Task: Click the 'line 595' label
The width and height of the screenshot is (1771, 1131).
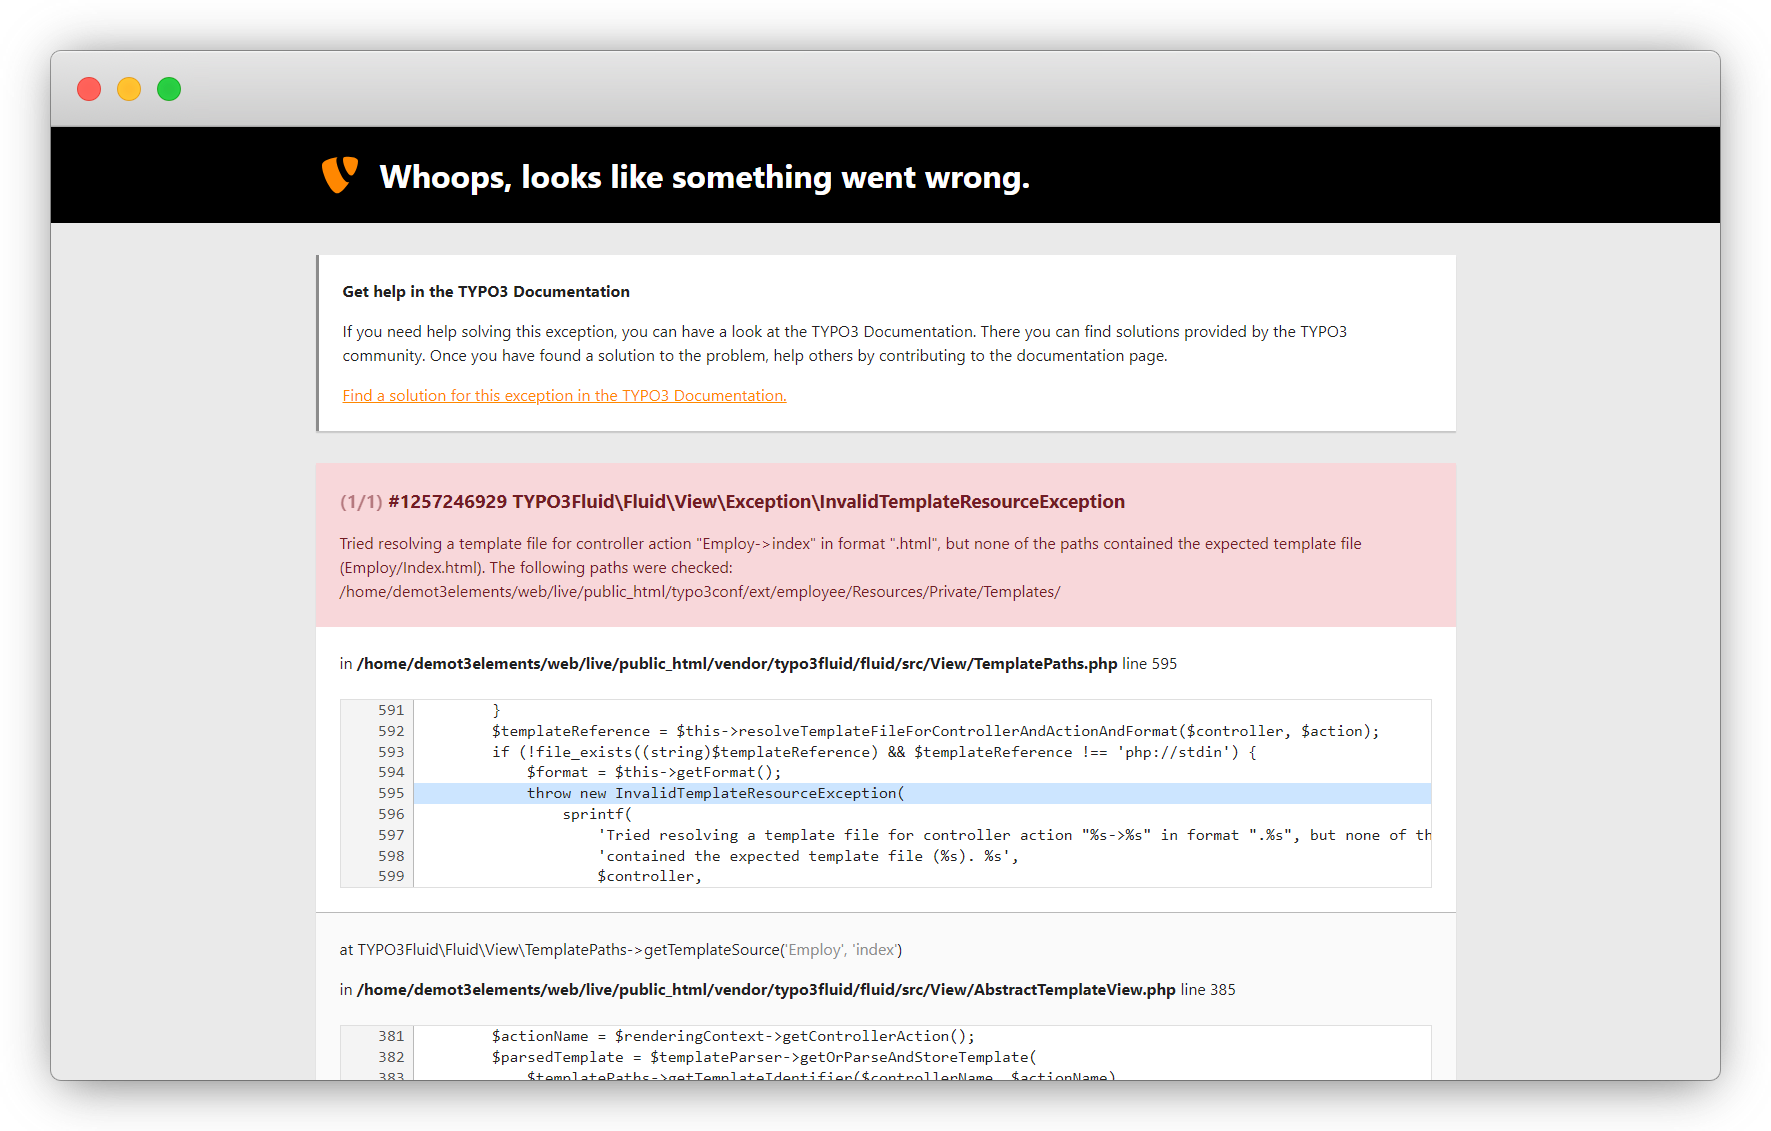Action: (x=1149, y=664)
